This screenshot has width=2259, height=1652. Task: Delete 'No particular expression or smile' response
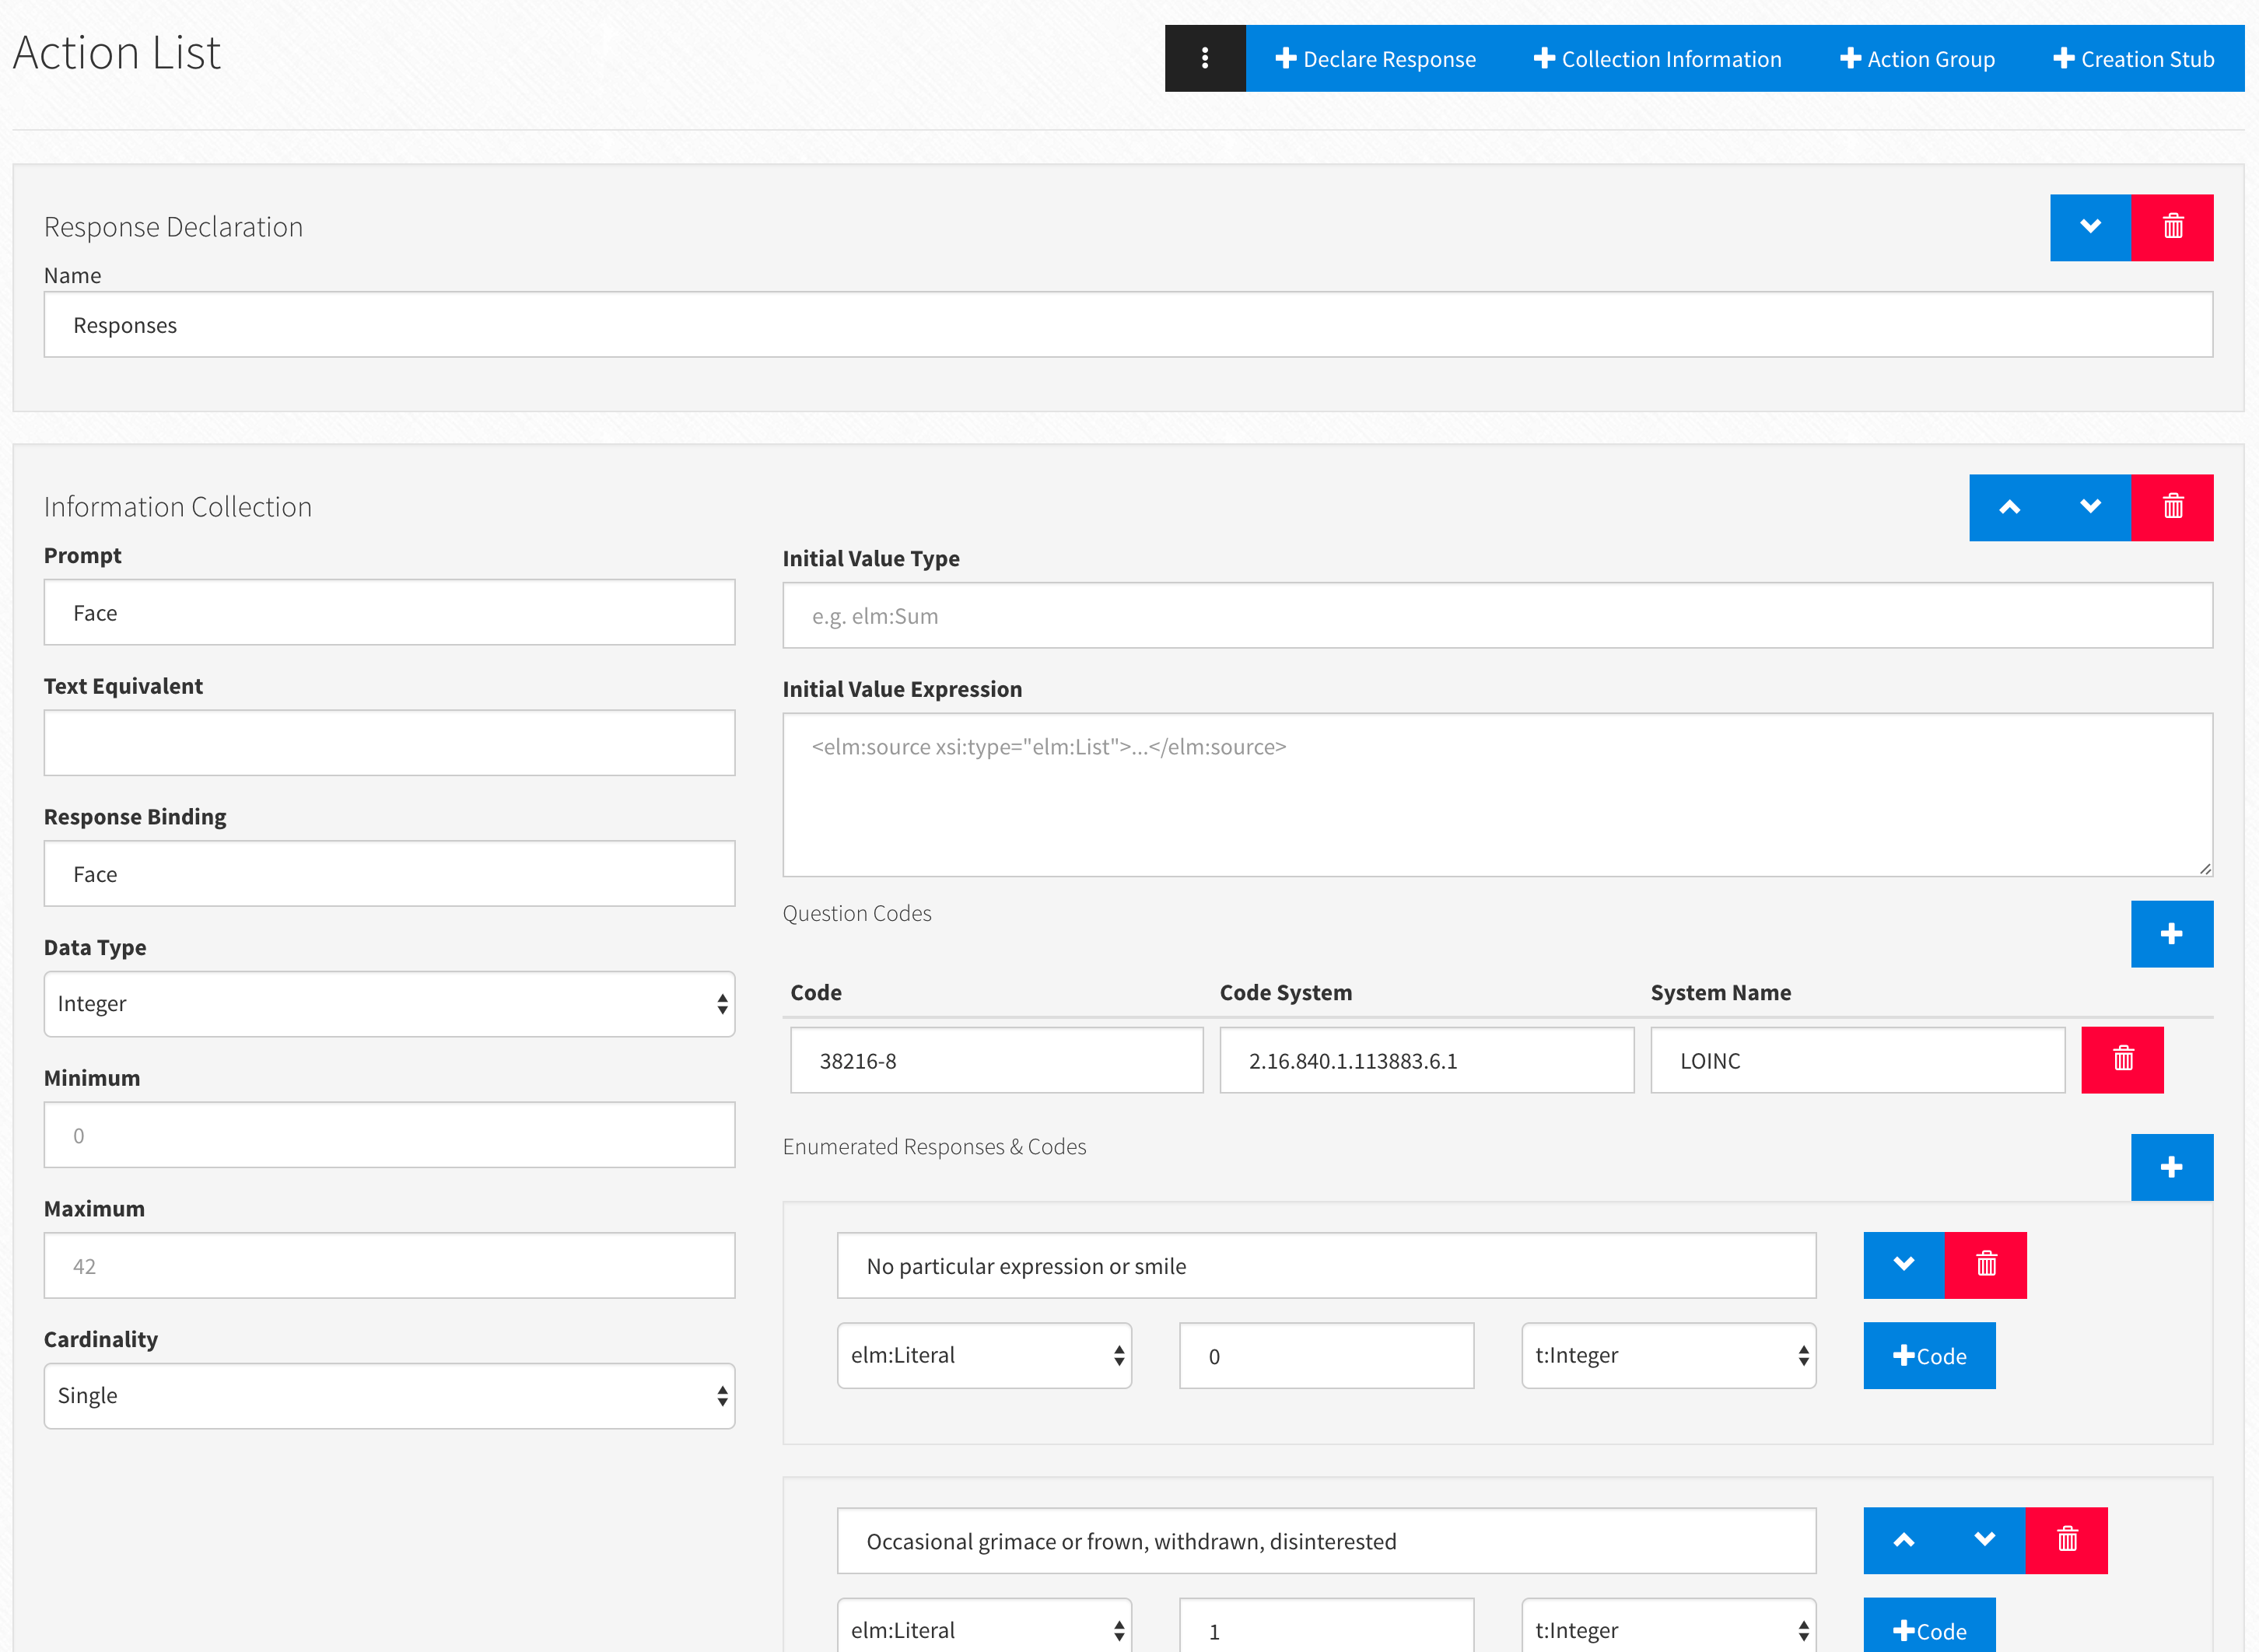tap(1985, 1264)
